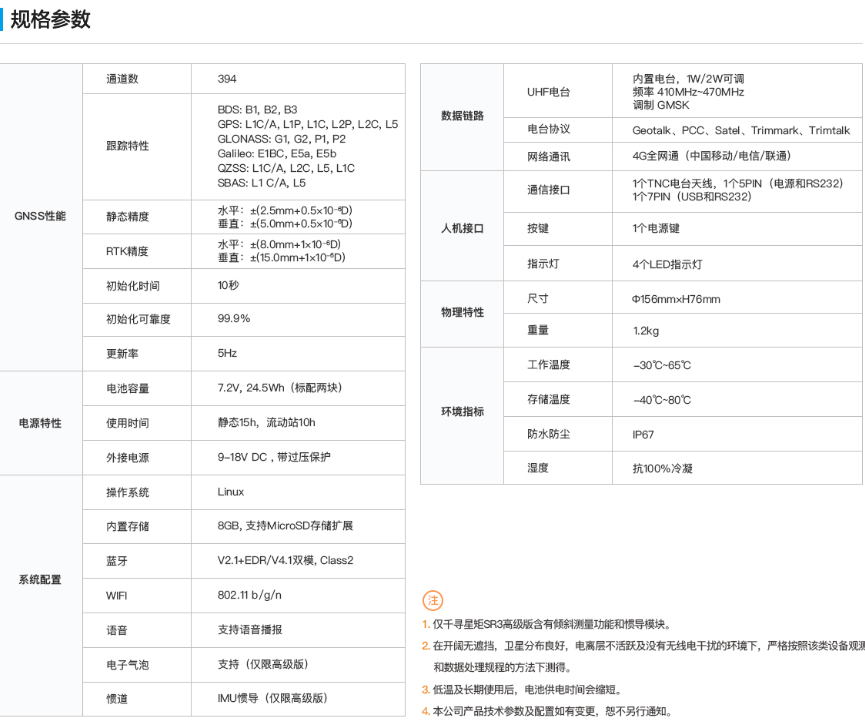Click the value "9-18V DC，带过压保护"
865x720 pixels.
274,457
